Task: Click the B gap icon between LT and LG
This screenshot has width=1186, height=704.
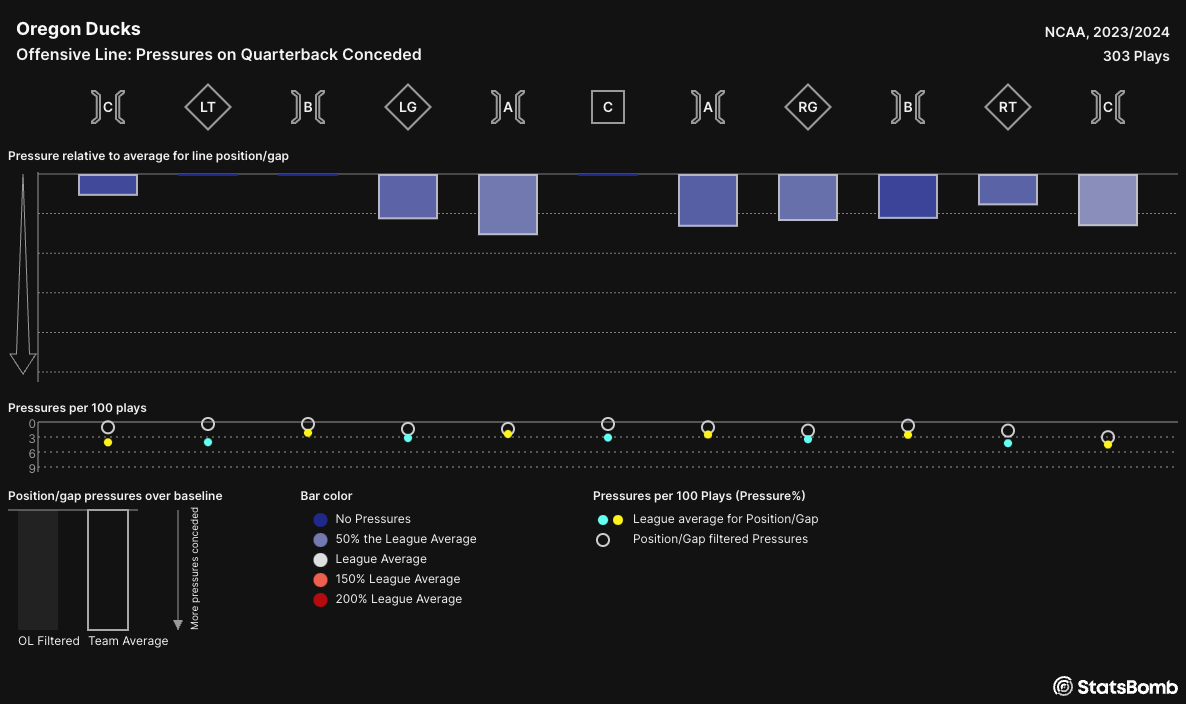Action: point(308,107)
